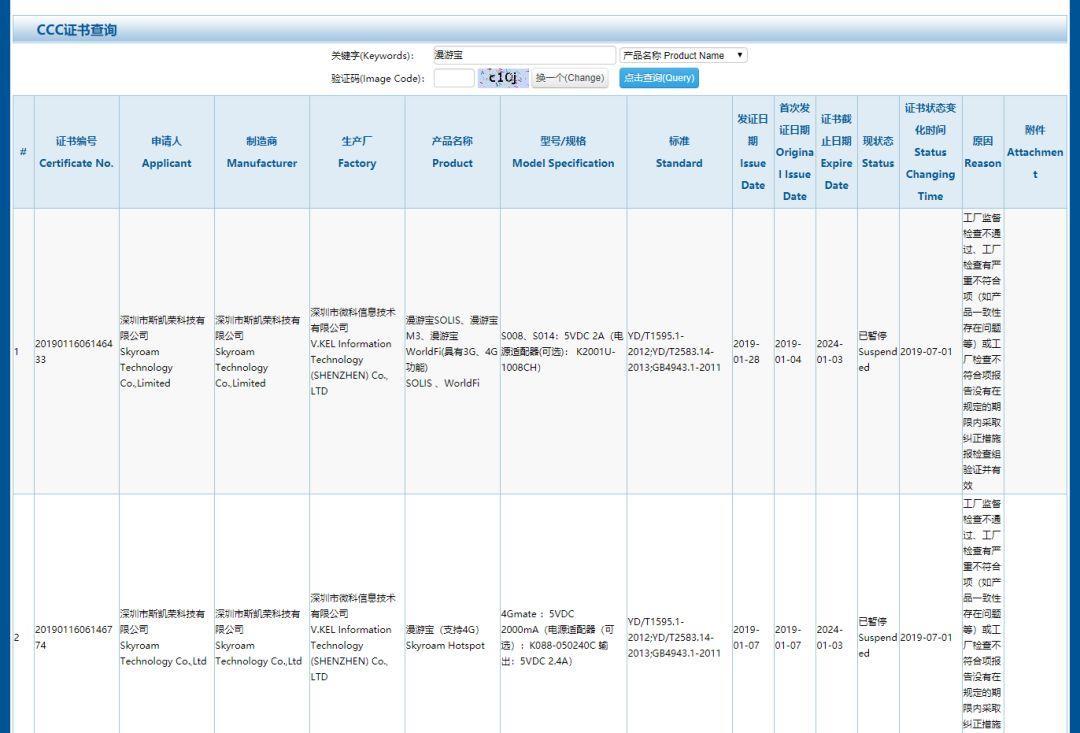
Task: Click the CCC证书查询 page title
Action: click(77, 30)
